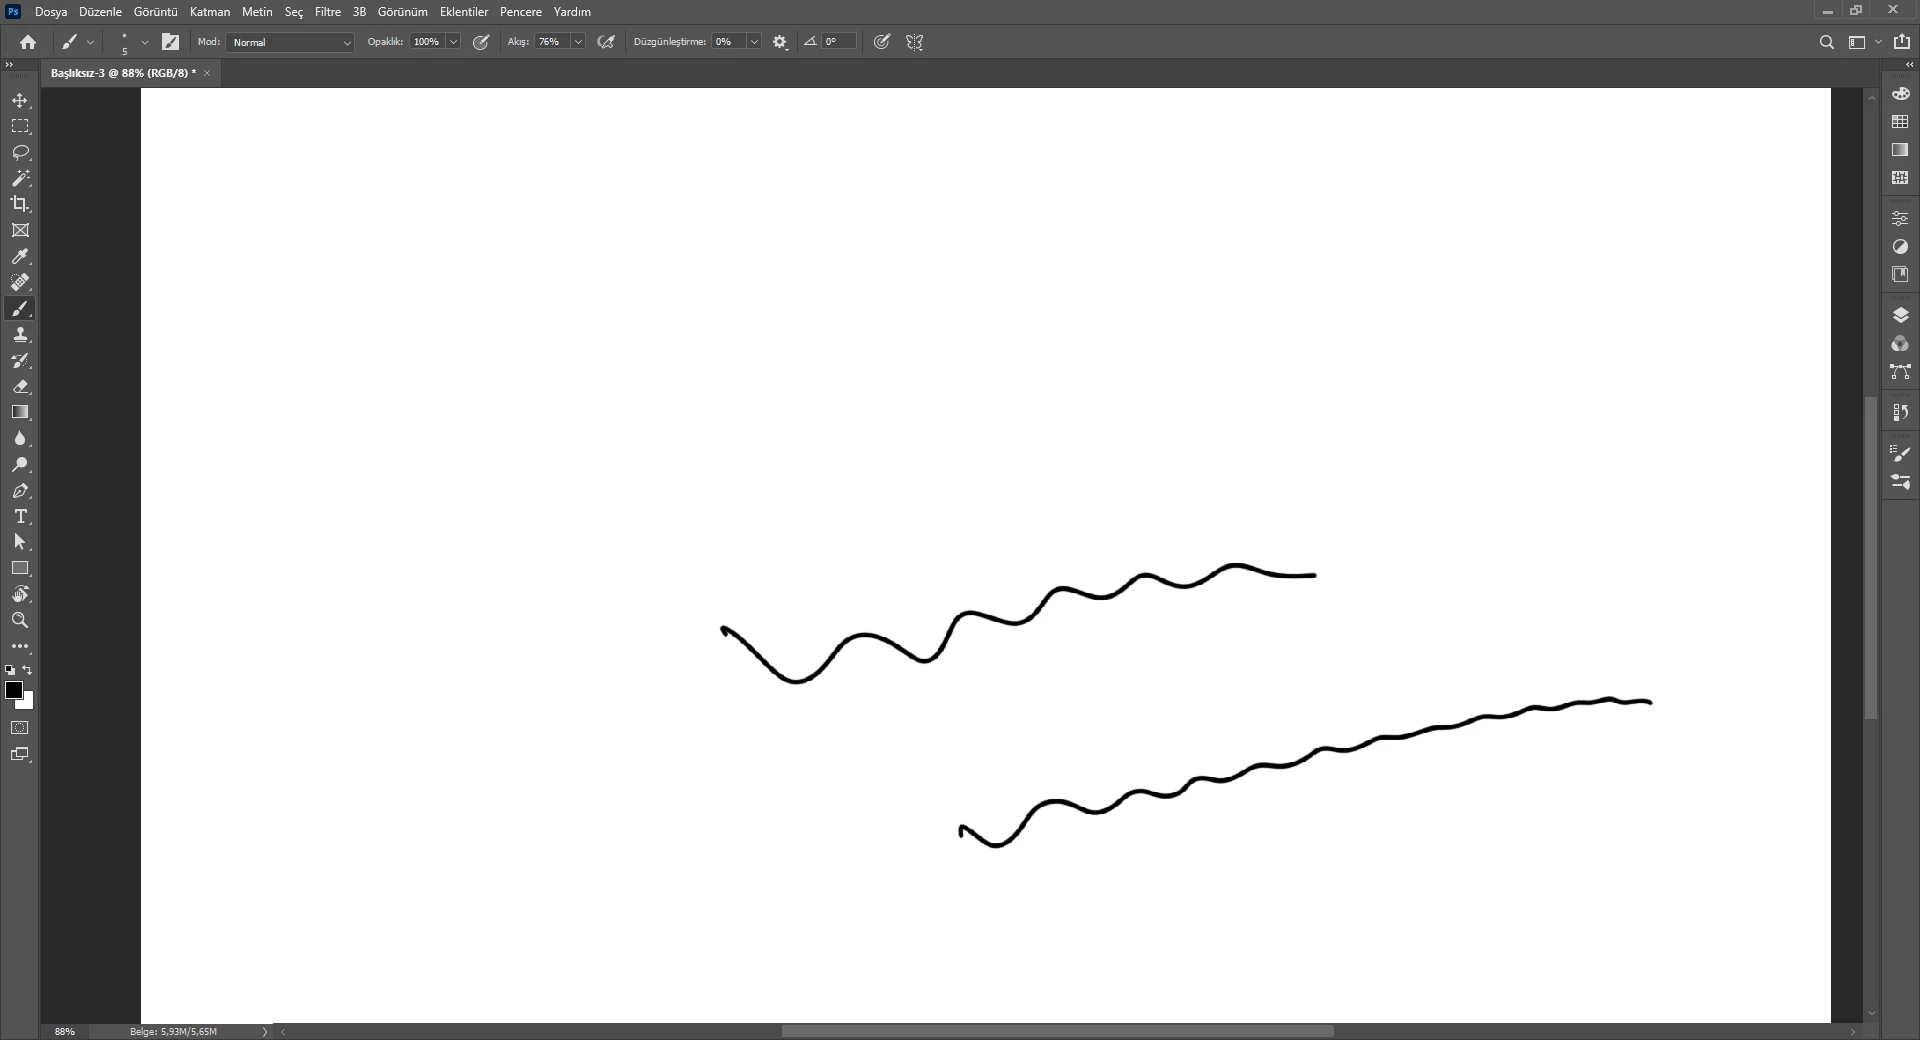Open the Channels panel icon
Screen dimensions: 1920x1040
[x=1900, y=344]
